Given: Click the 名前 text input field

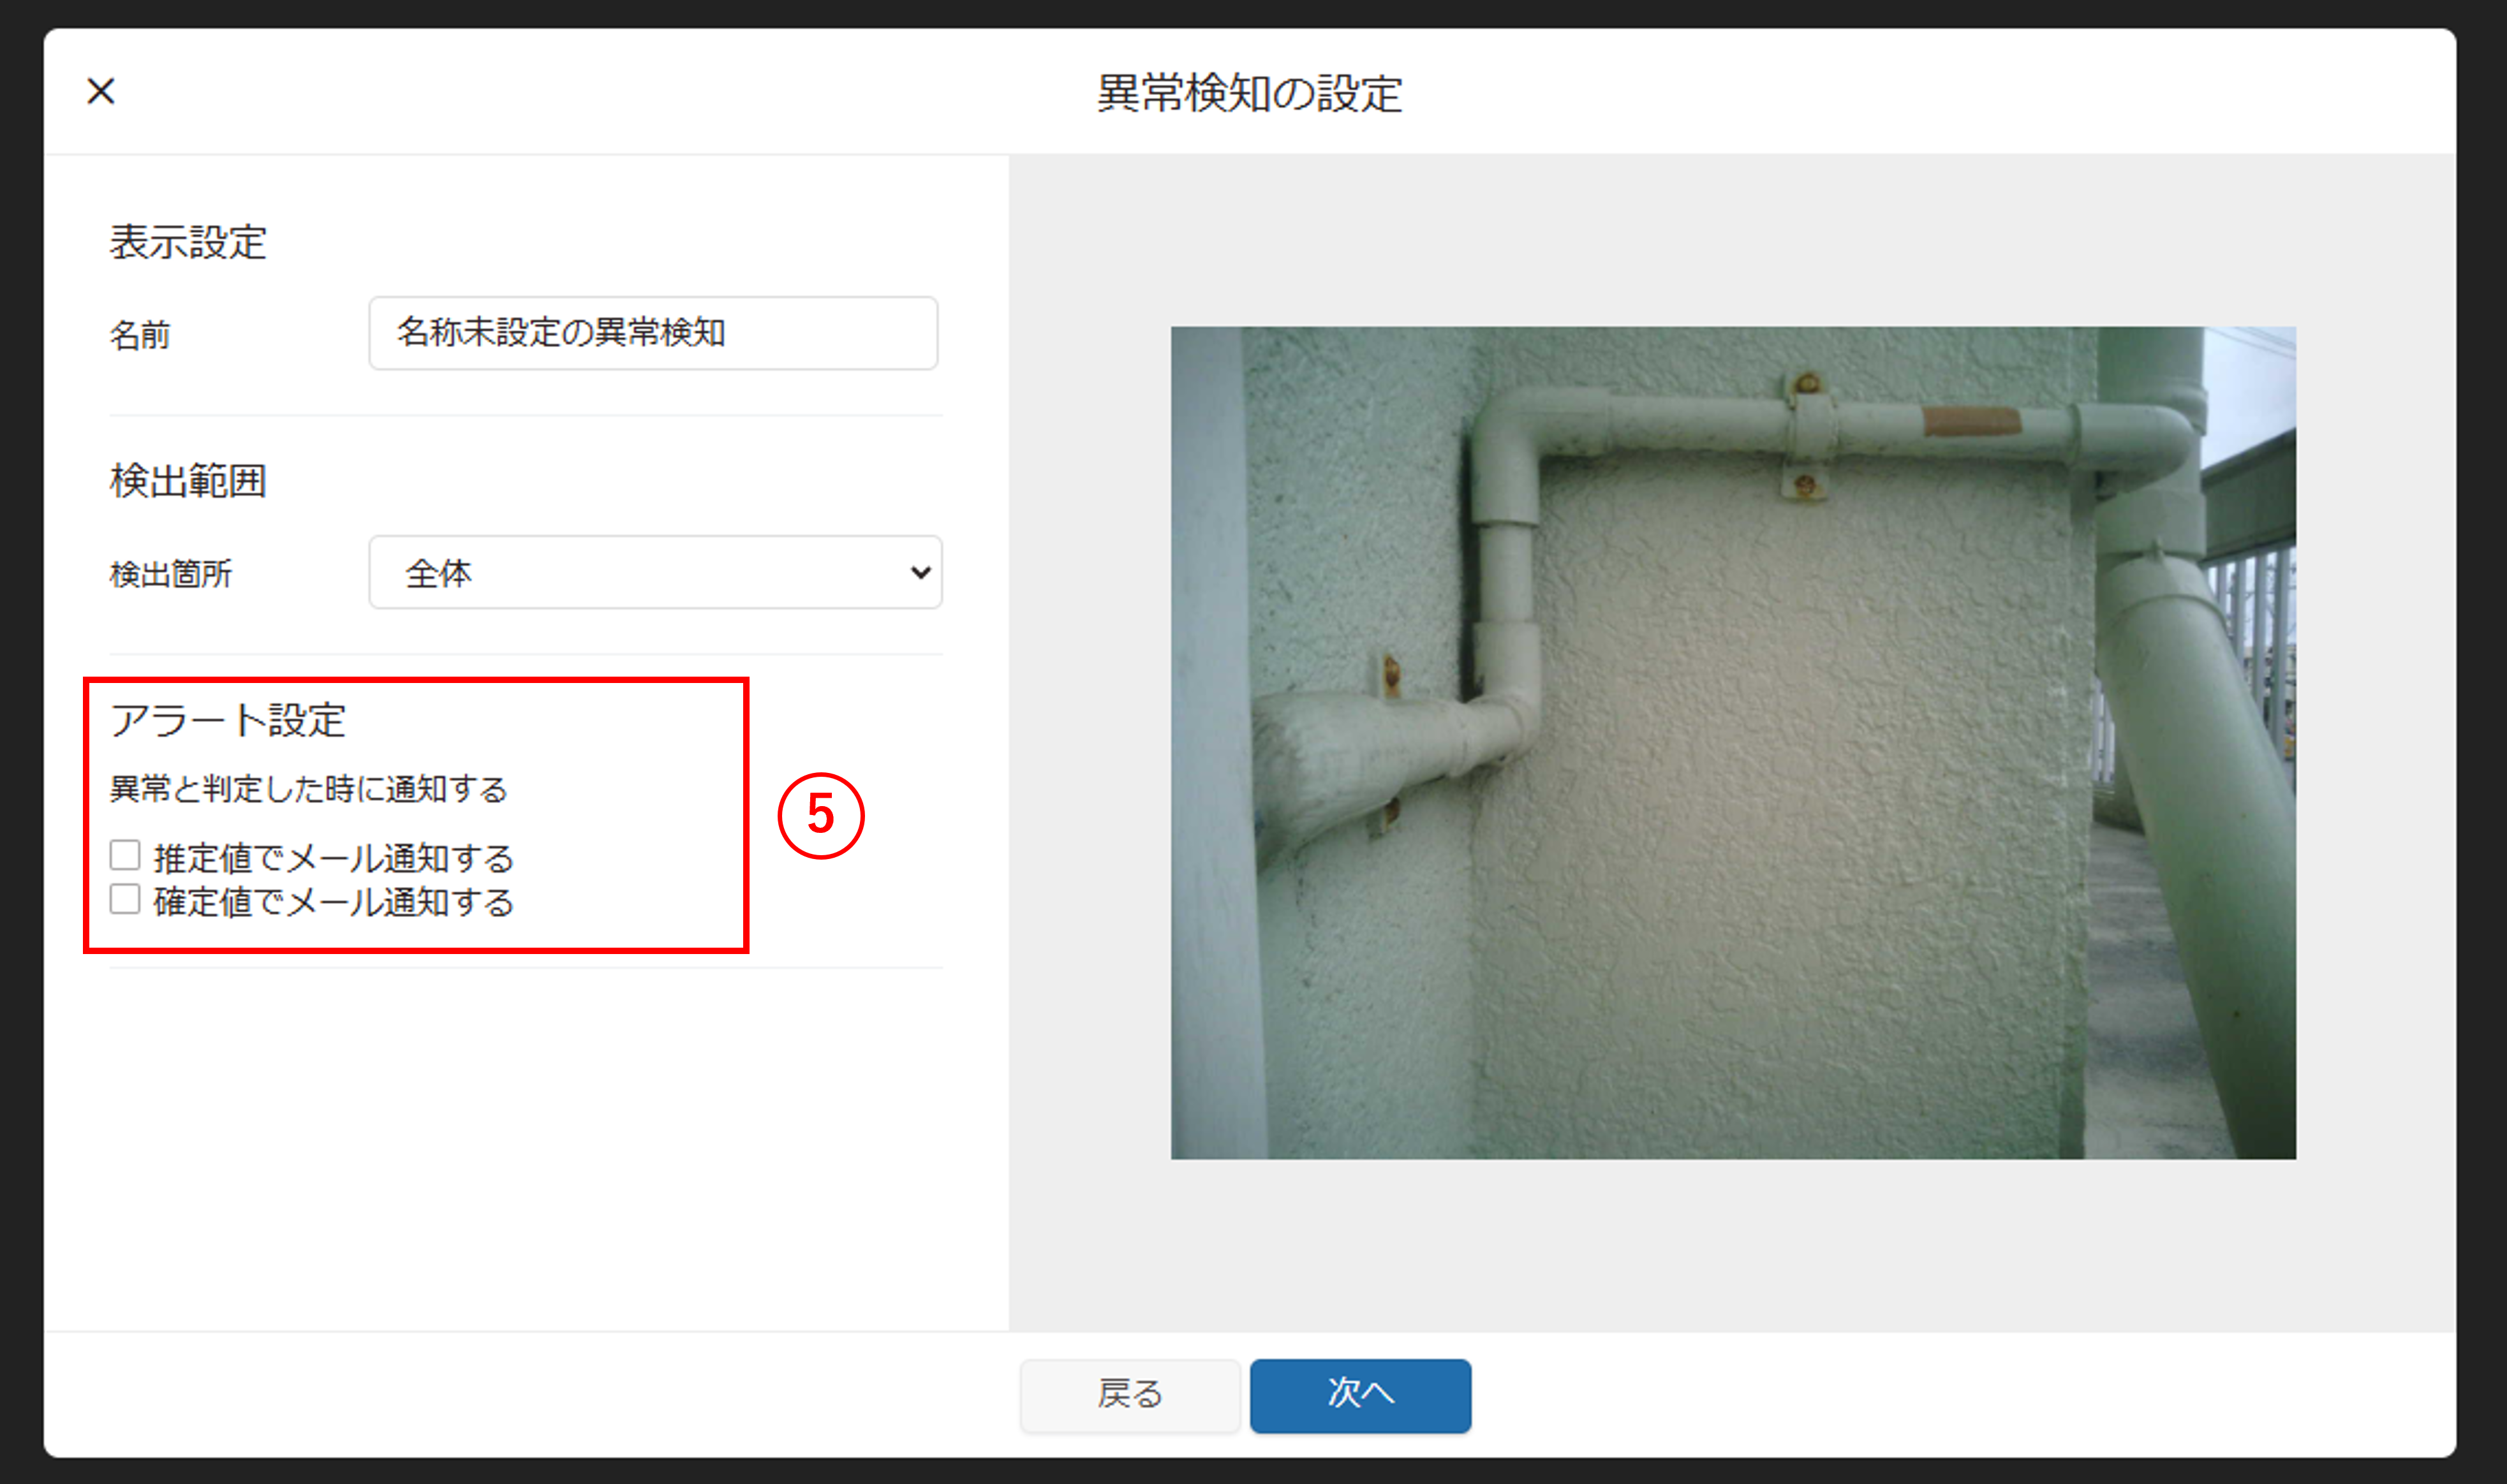Looking at the screenshot, I should 653,333.
